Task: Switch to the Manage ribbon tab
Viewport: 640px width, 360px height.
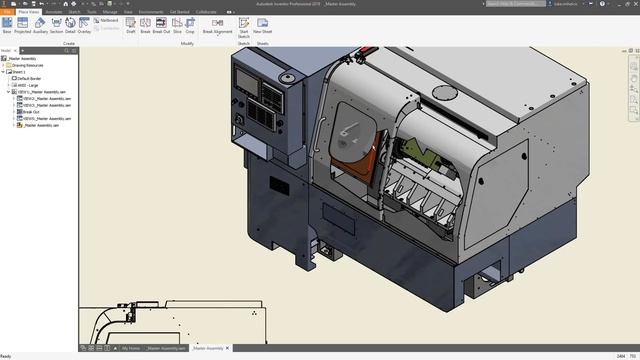Action: (110, 12)
